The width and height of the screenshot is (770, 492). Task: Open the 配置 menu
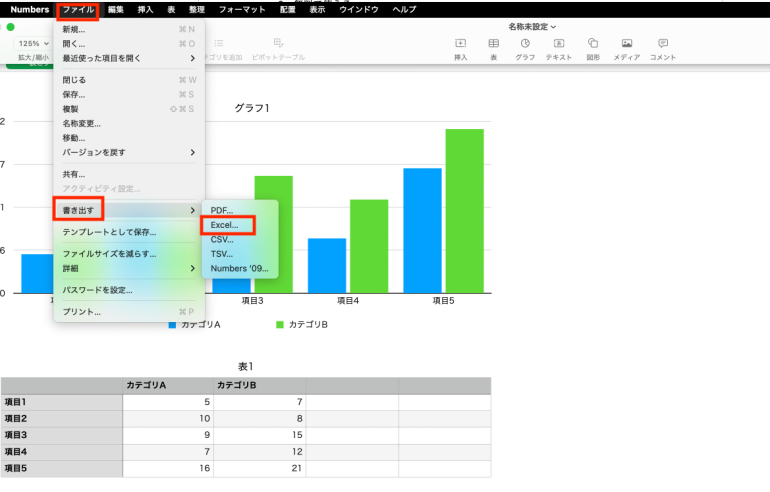click(288, 9)
